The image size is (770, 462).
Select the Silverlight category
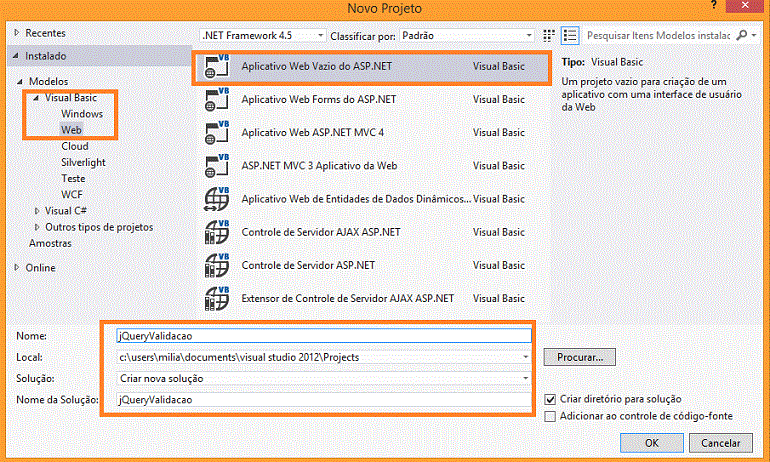click(83, 163)
